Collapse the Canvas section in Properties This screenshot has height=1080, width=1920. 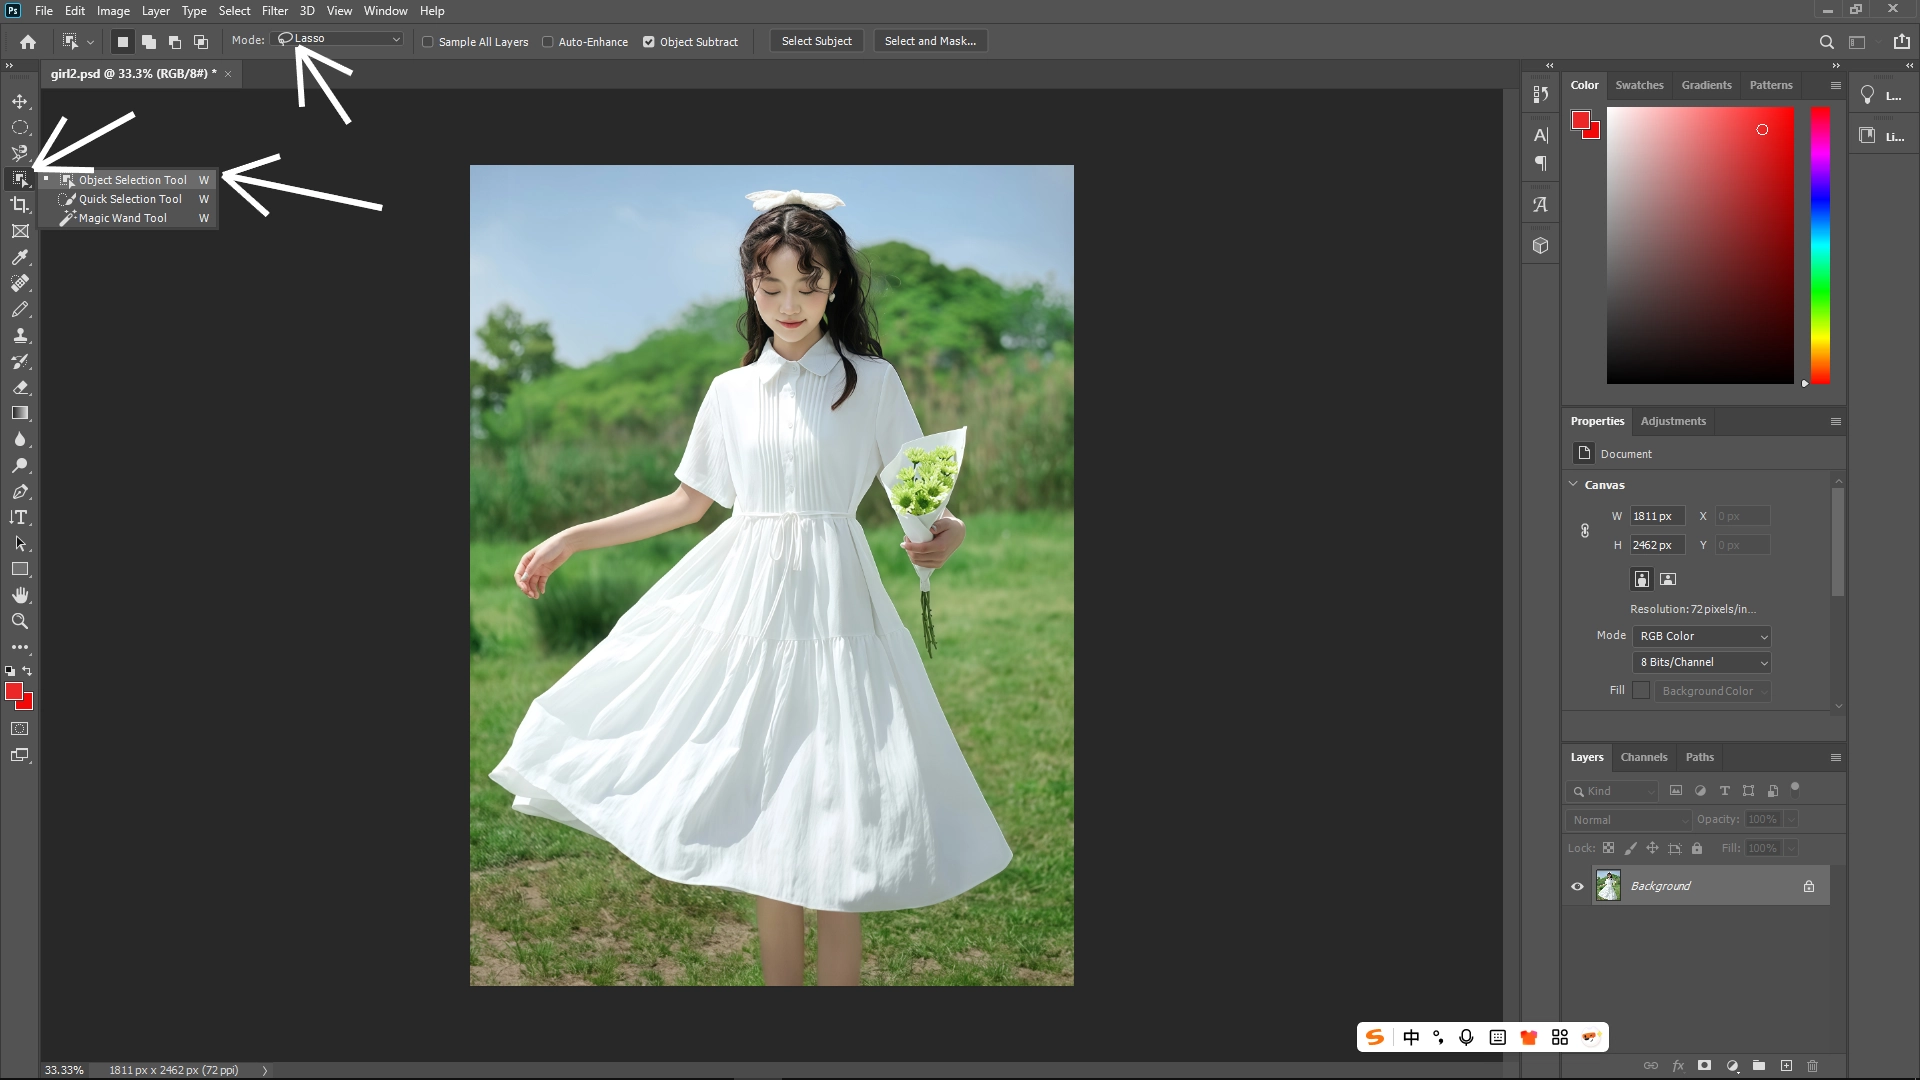click(x=1572, y=484)
